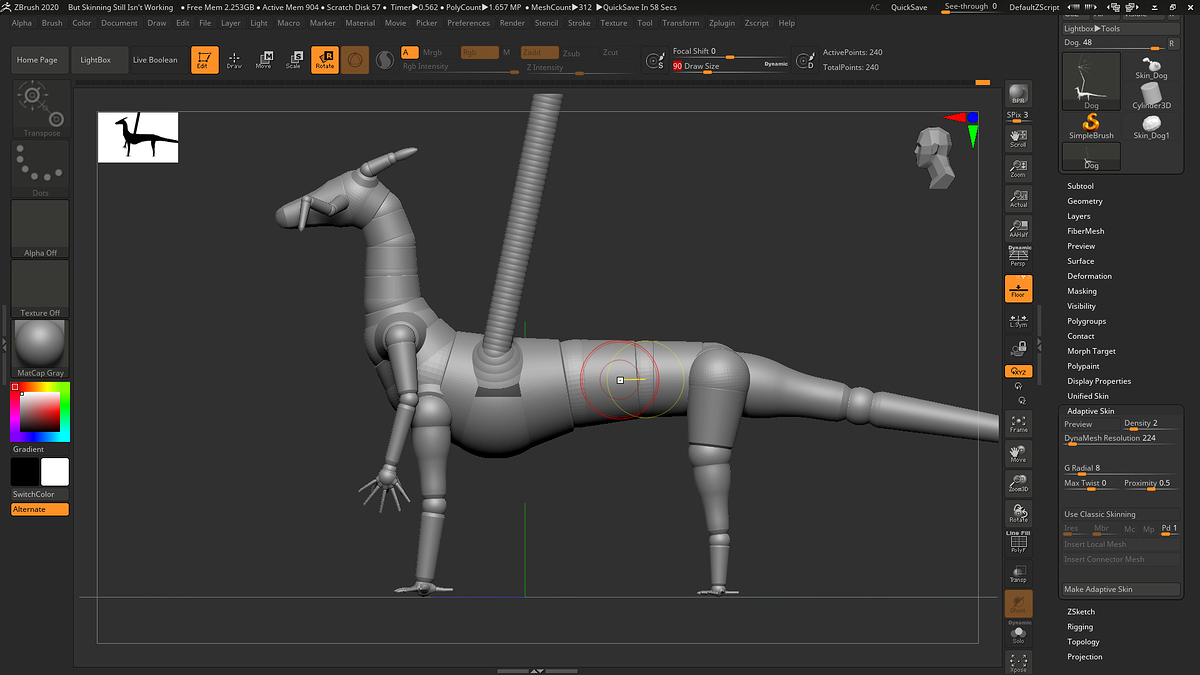Expand the Geometry section

[1085, 201]
